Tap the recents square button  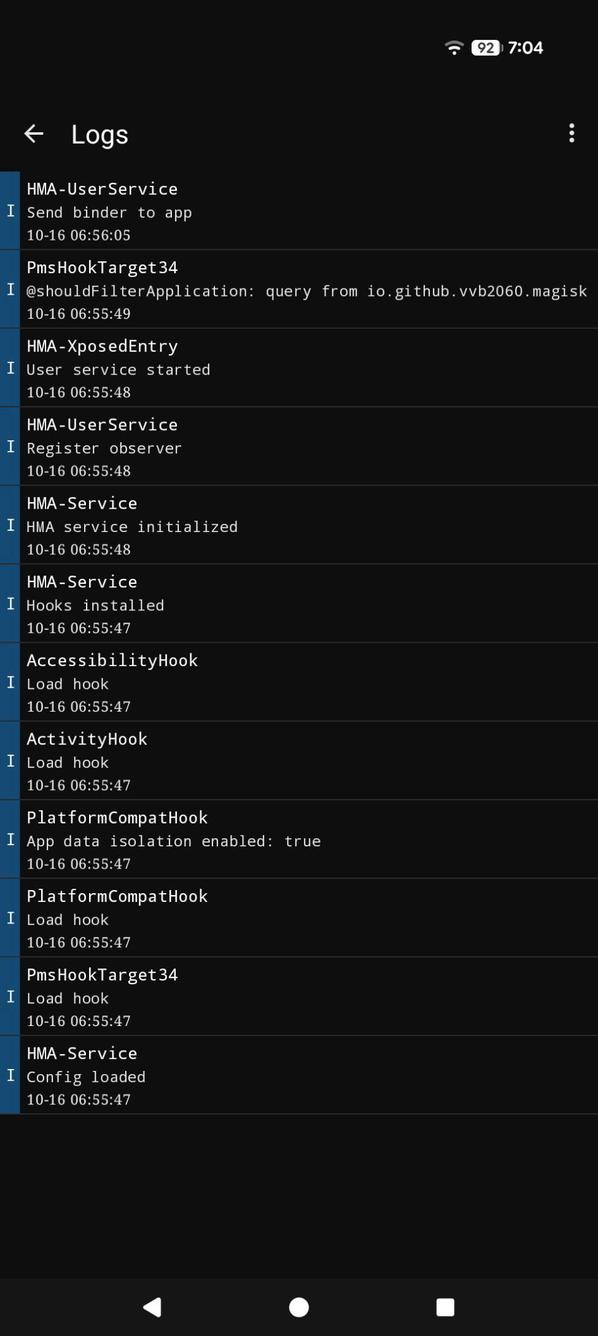point(444,1307)
